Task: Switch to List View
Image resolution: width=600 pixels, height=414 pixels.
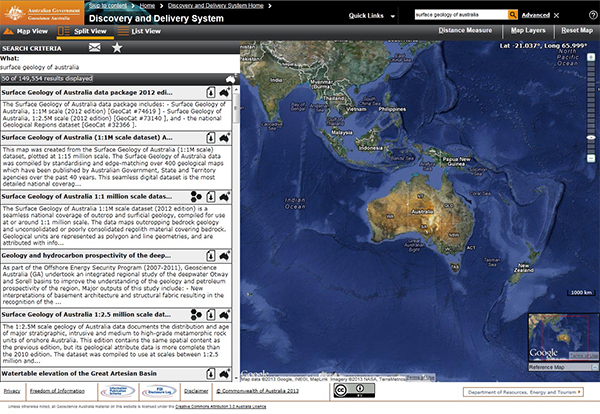Action: 143,31
